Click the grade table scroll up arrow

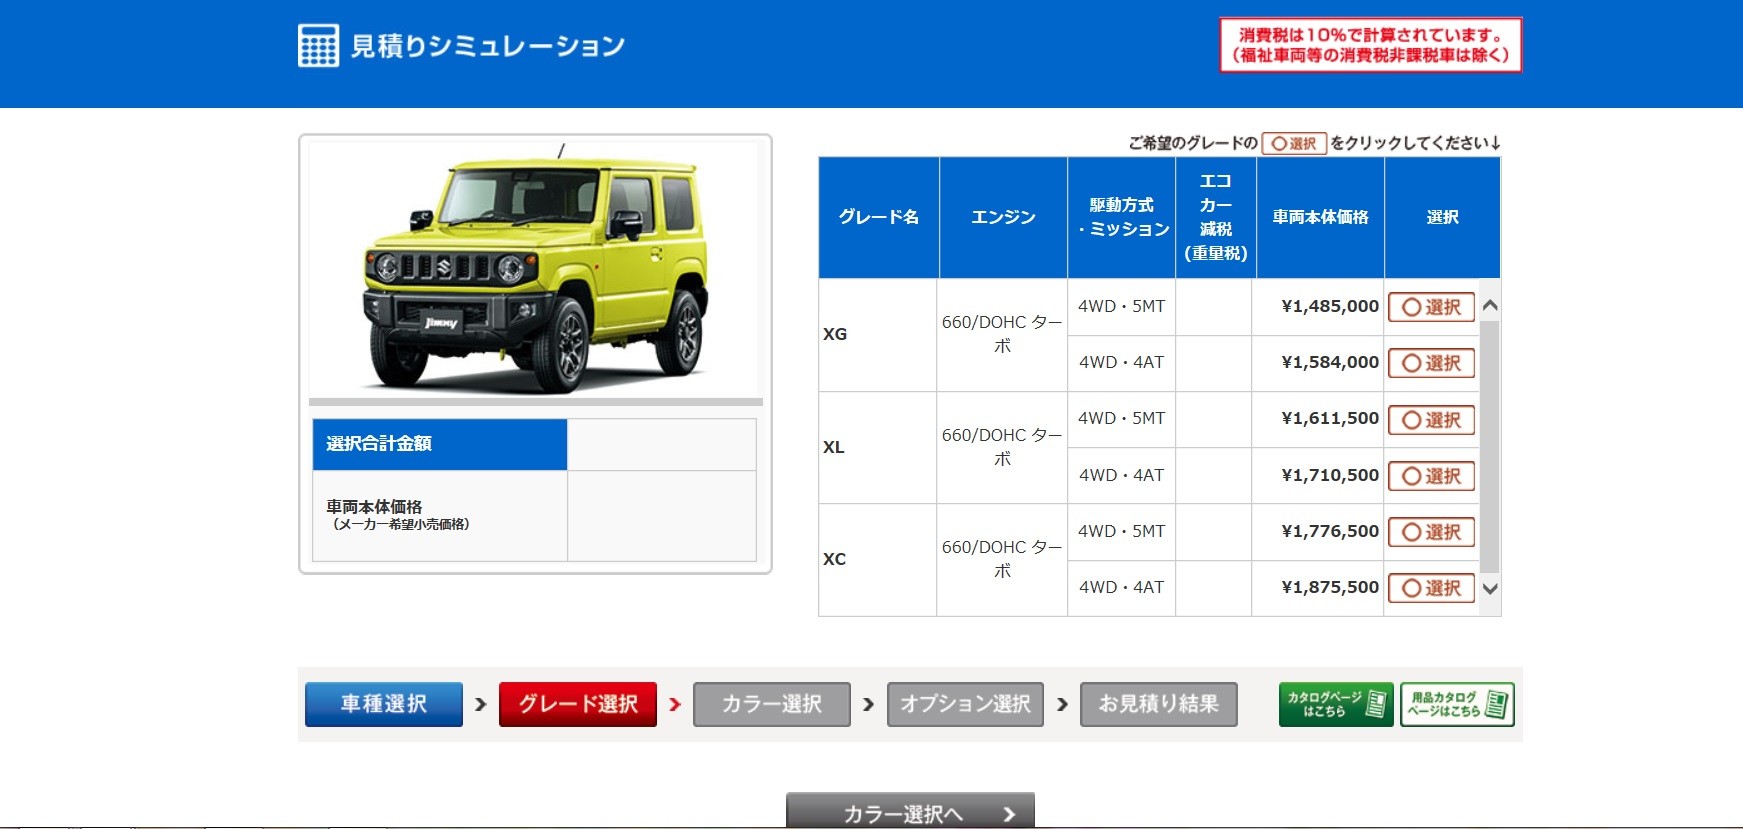click(1490, 306)
